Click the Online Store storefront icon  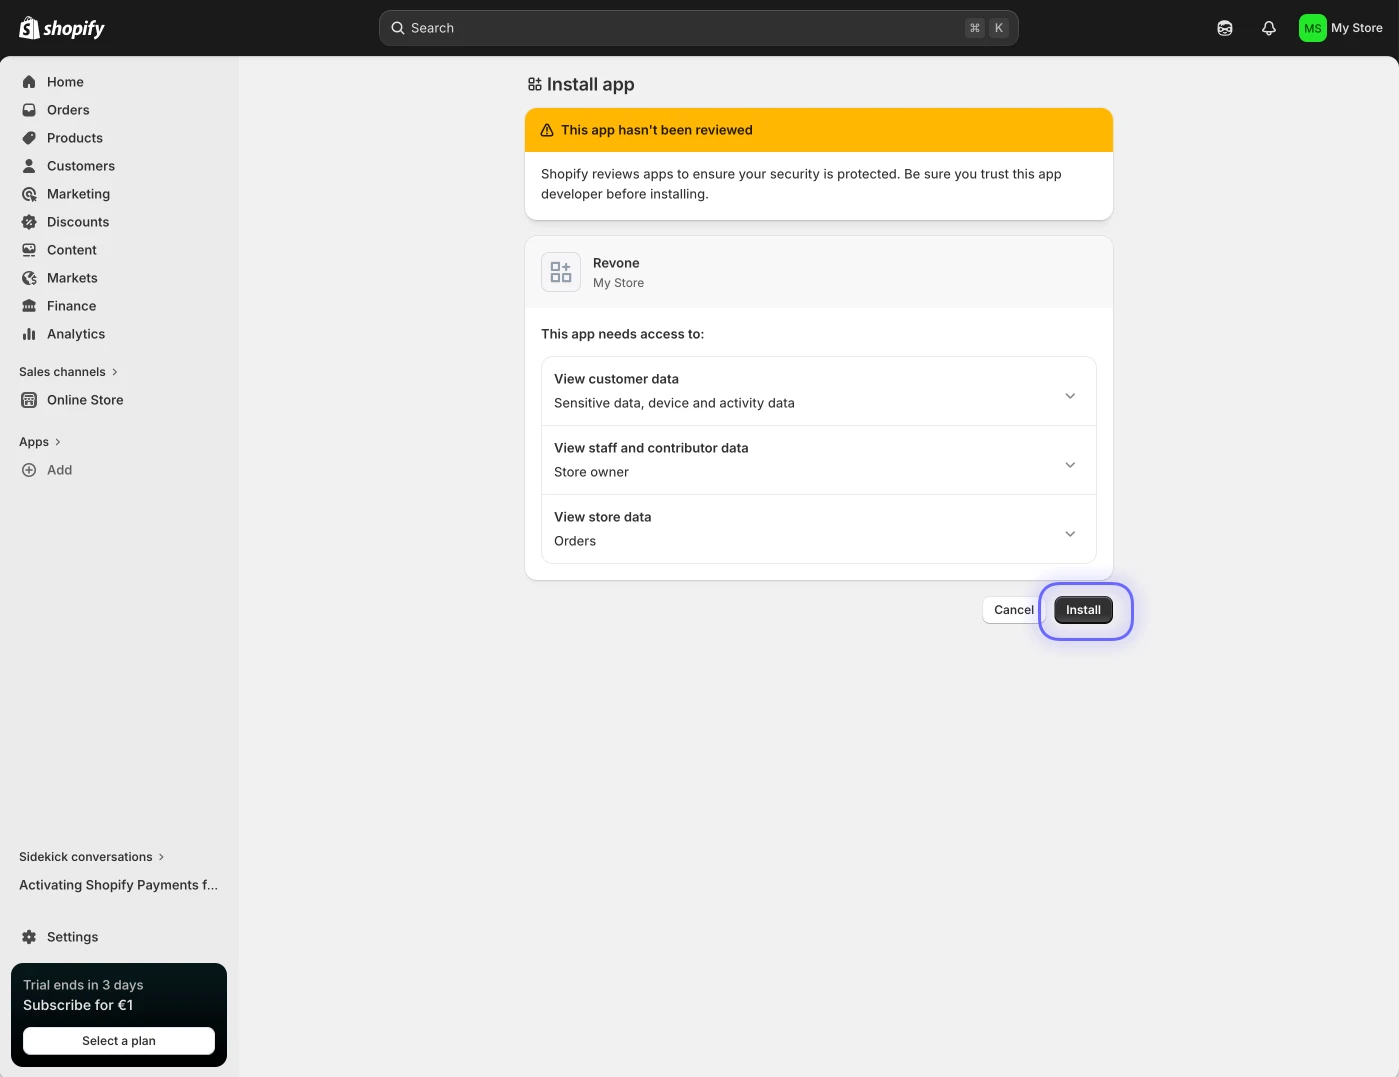click(x=29, y=400)
